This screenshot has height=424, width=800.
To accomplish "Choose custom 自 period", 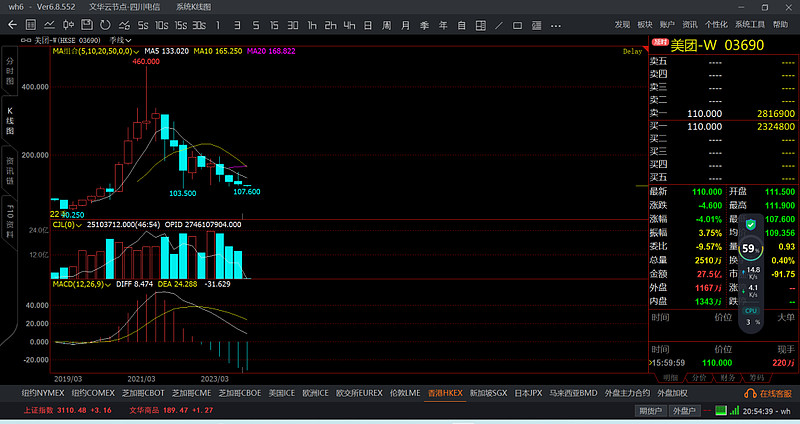I will pos(462,25).
